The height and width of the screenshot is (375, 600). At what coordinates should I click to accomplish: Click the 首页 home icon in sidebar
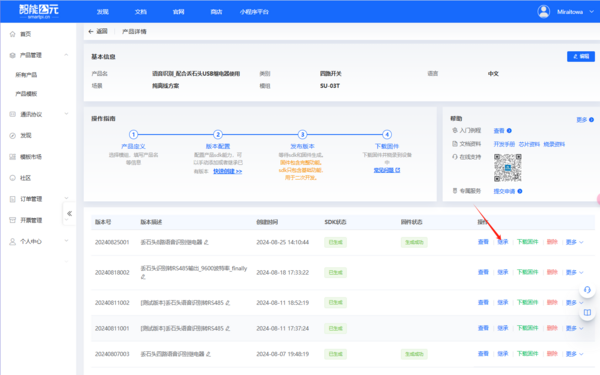pyautogui.click(x=12, y=34)
